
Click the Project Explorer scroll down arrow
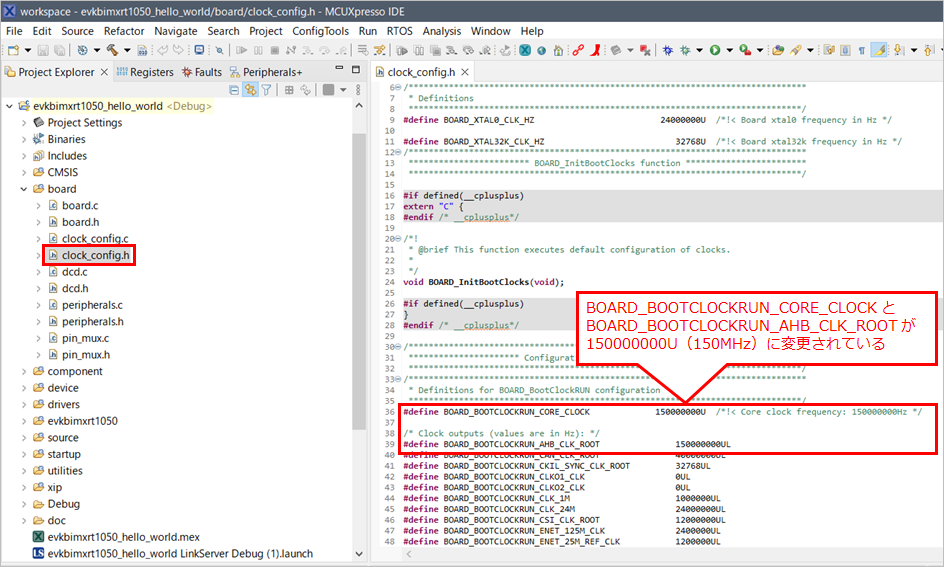point(359,554)
